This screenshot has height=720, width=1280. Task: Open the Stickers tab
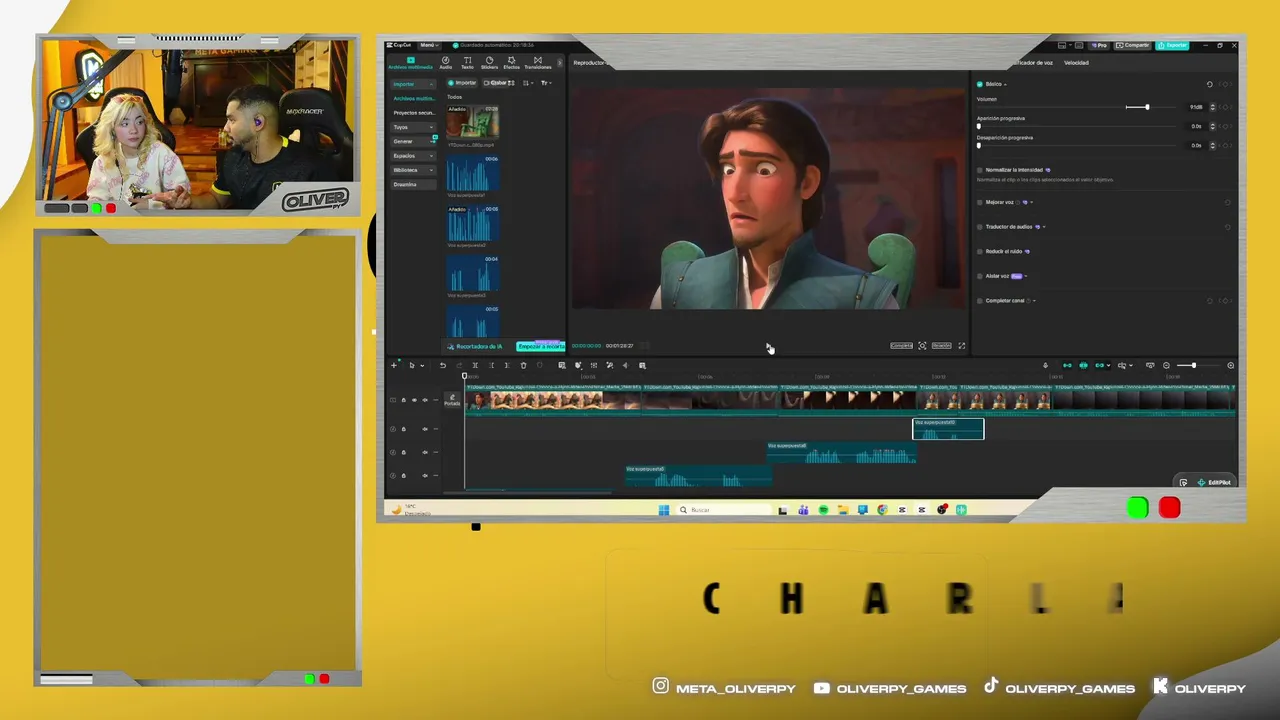tap(489, 63)
